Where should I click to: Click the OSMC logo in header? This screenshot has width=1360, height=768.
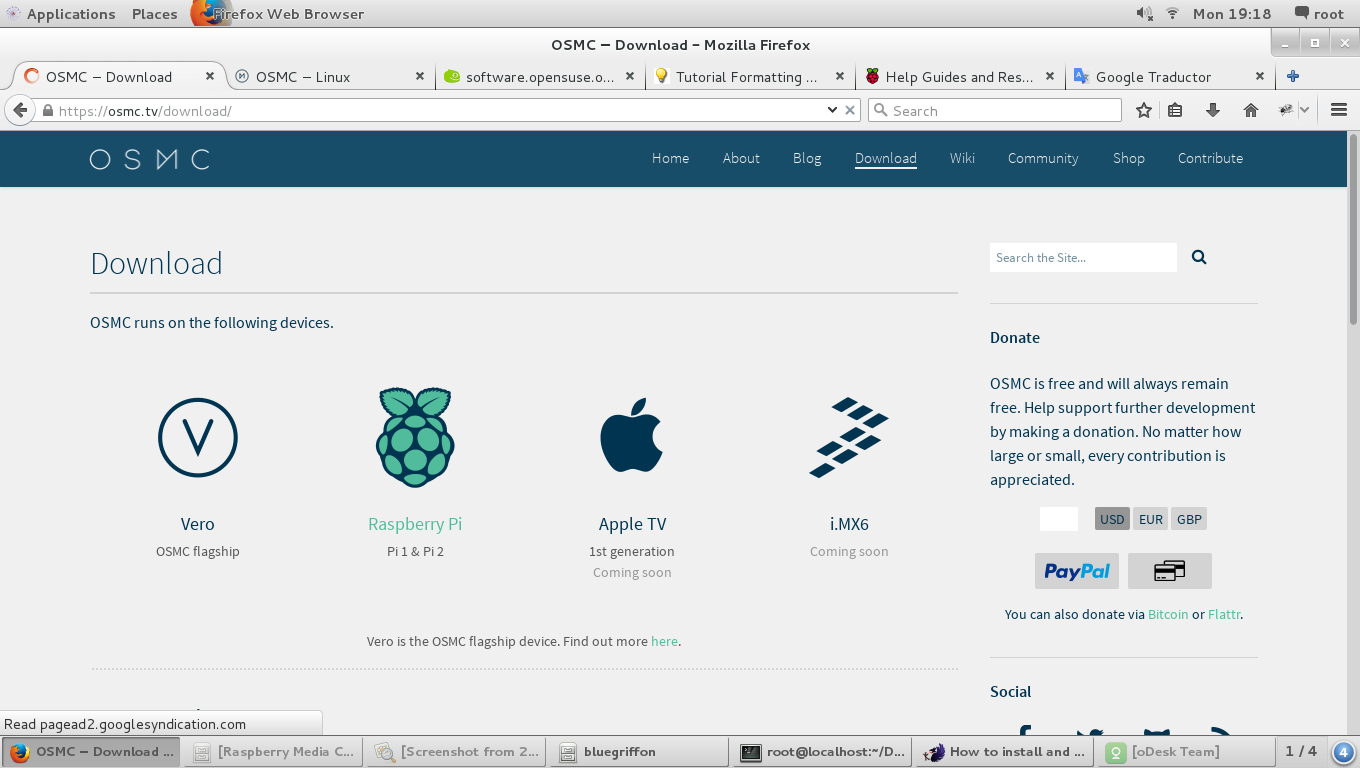pyautogui.click(x=150, y=159)
